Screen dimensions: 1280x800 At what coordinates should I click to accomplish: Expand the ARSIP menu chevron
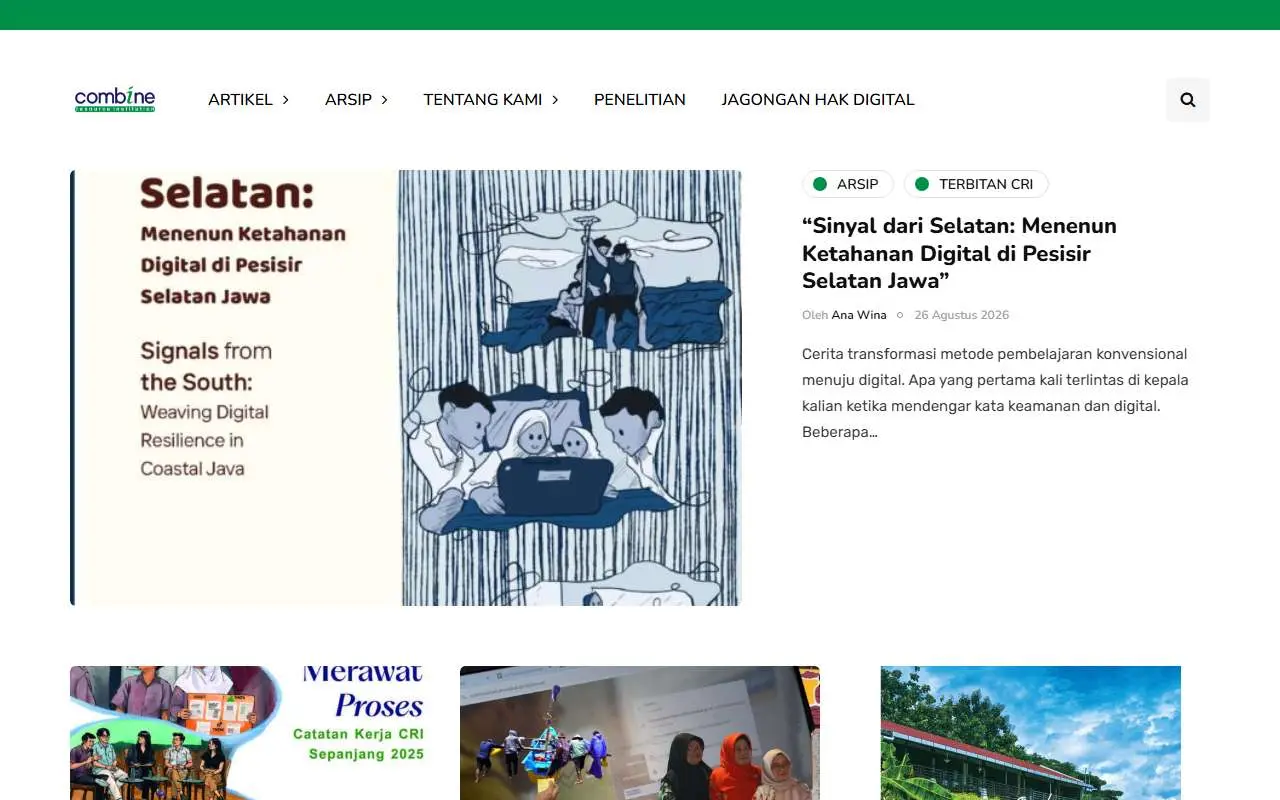(384, 100)
